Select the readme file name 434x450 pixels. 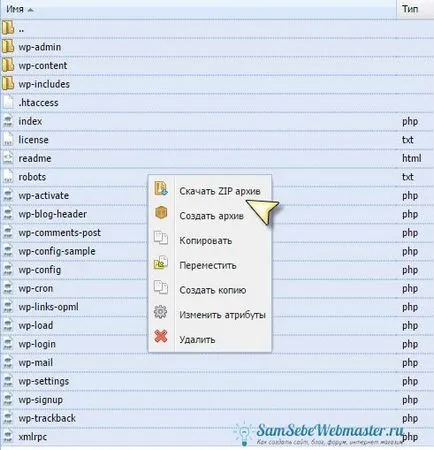click(35, 158)
